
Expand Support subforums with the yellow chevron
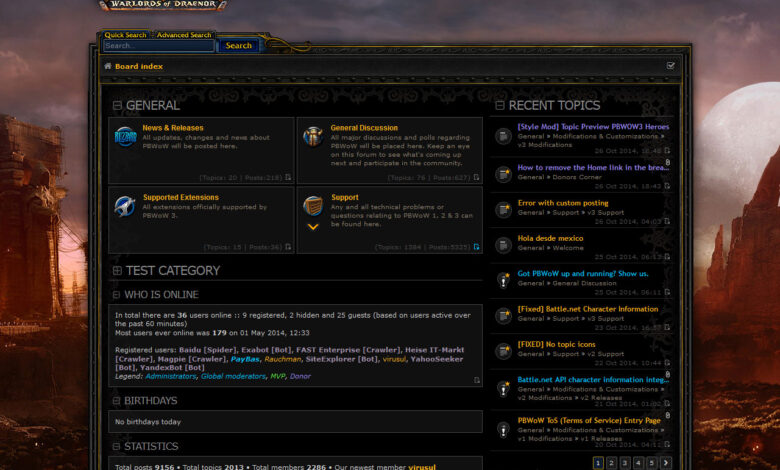[x=313, y=227]
